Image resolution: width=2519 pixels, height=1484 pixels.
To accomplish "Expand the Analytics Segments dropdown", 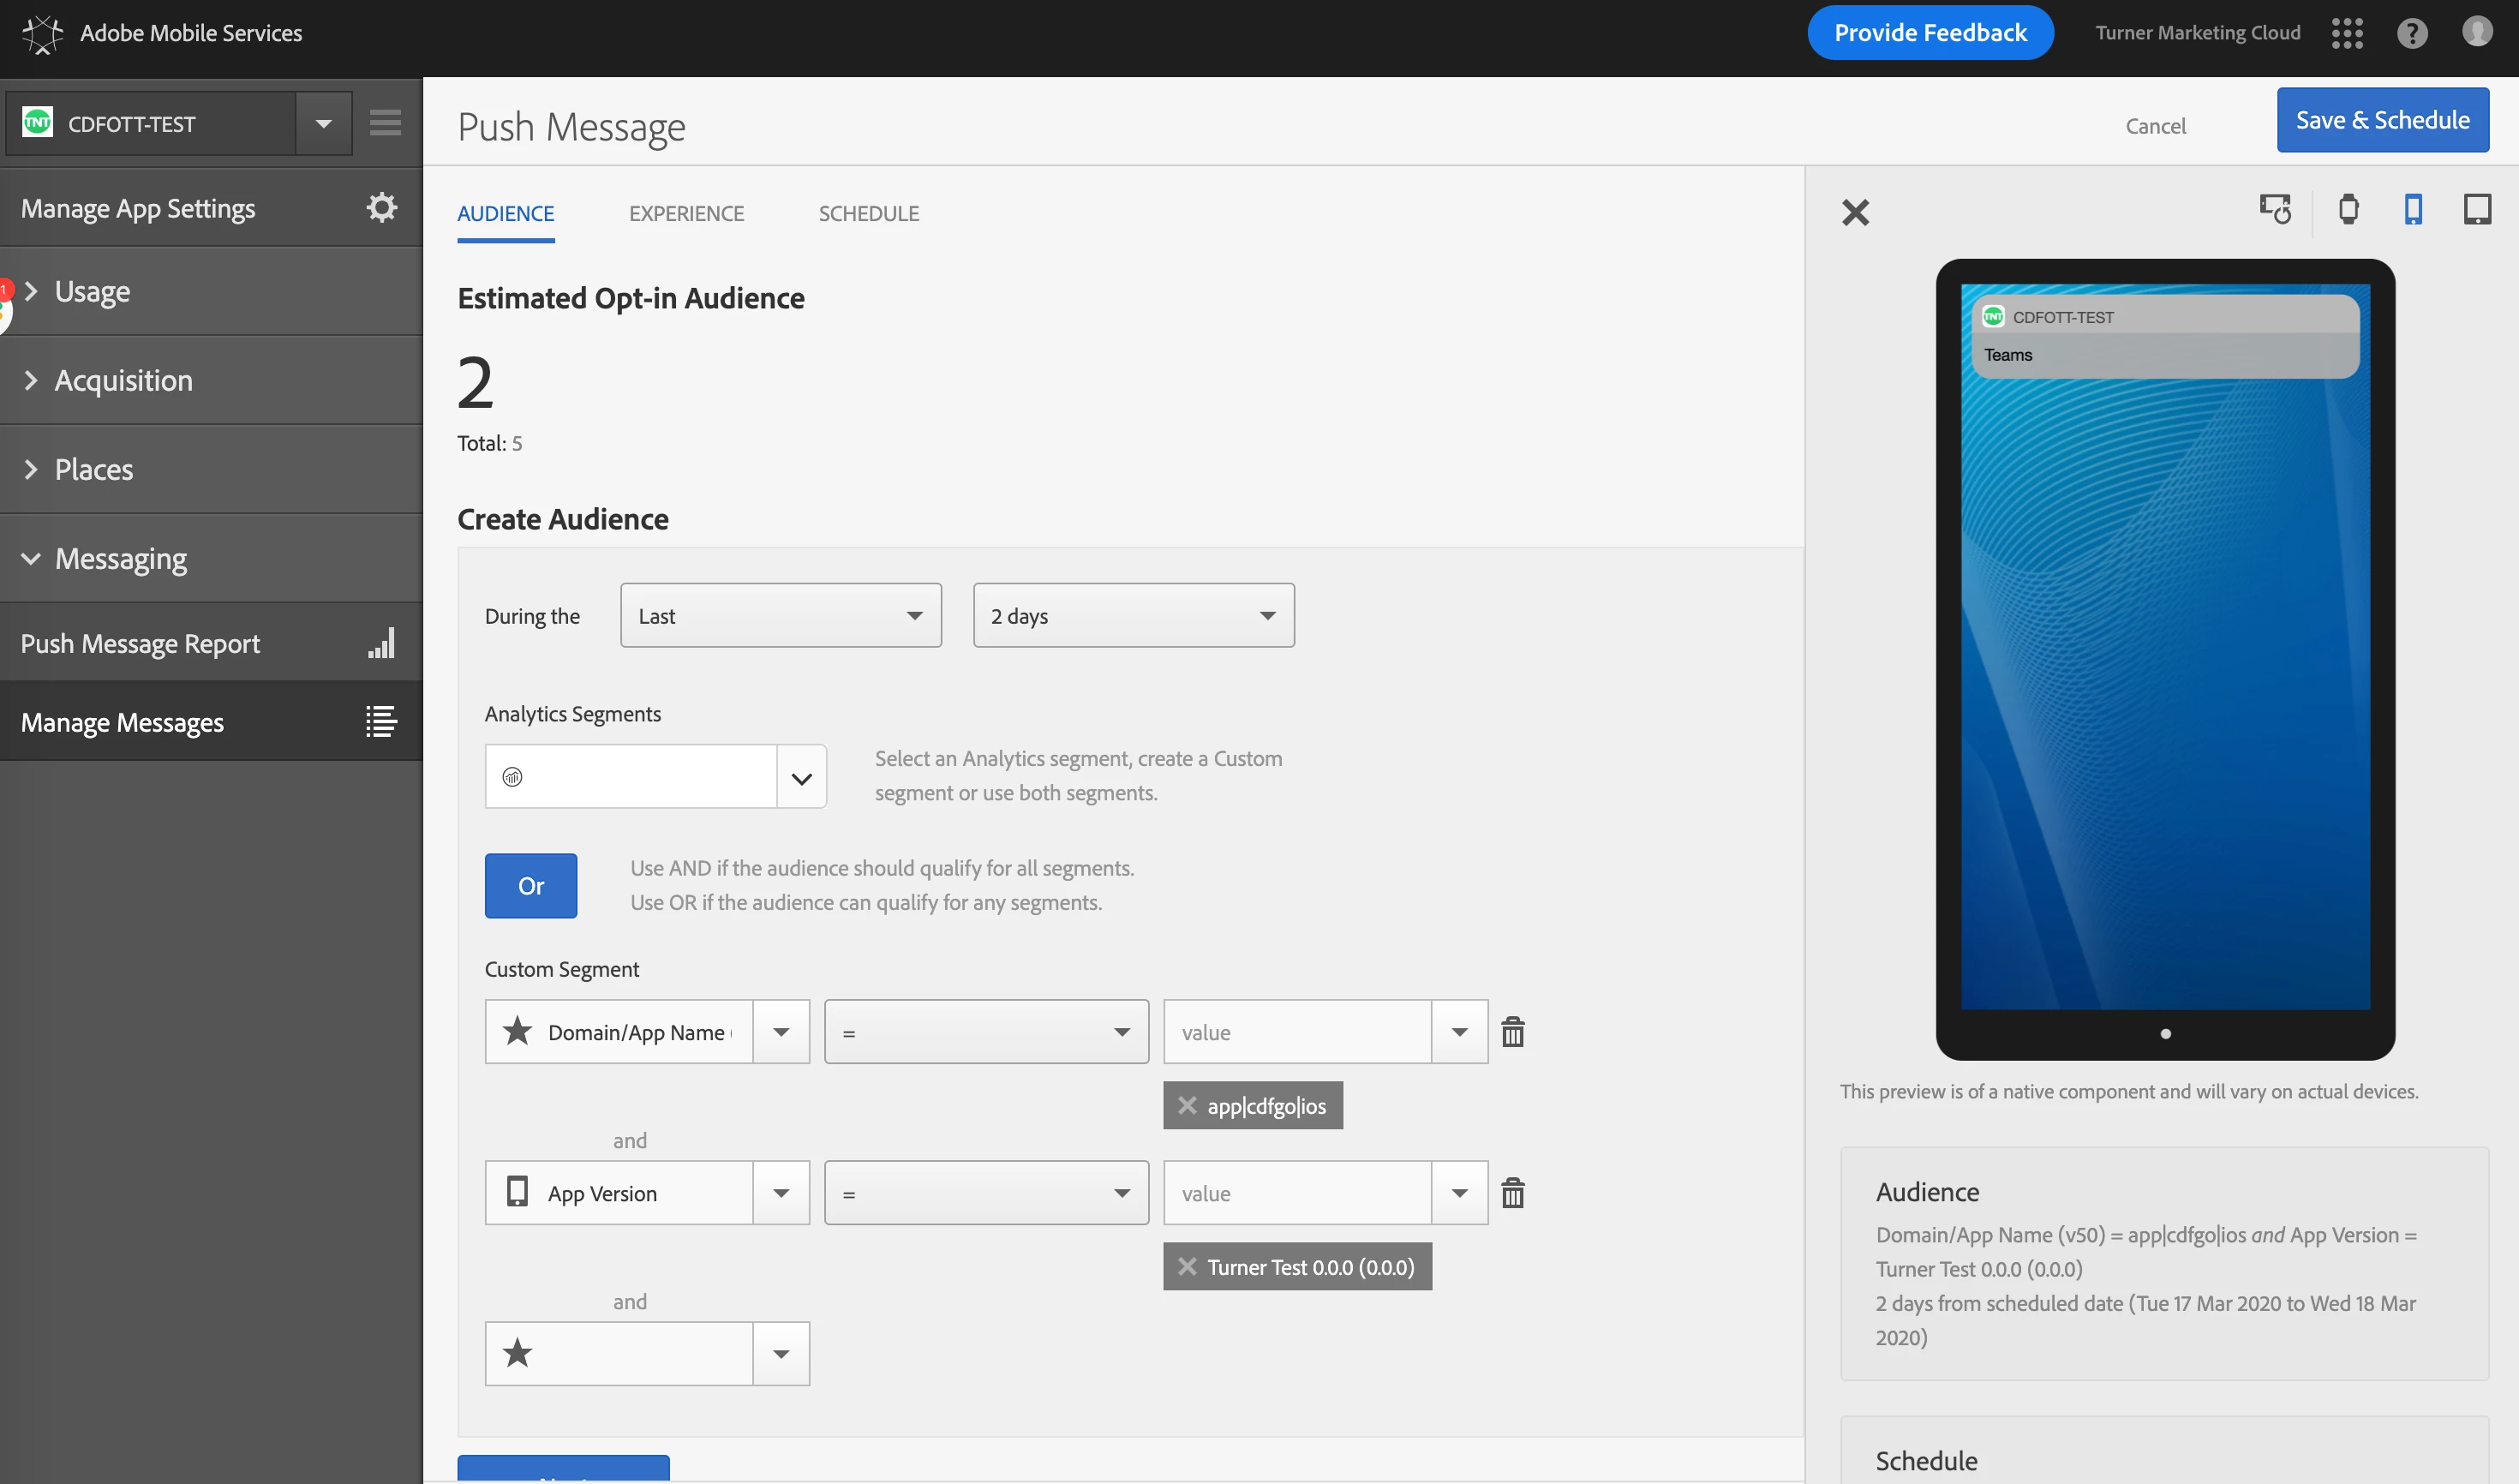I will 801,777.
